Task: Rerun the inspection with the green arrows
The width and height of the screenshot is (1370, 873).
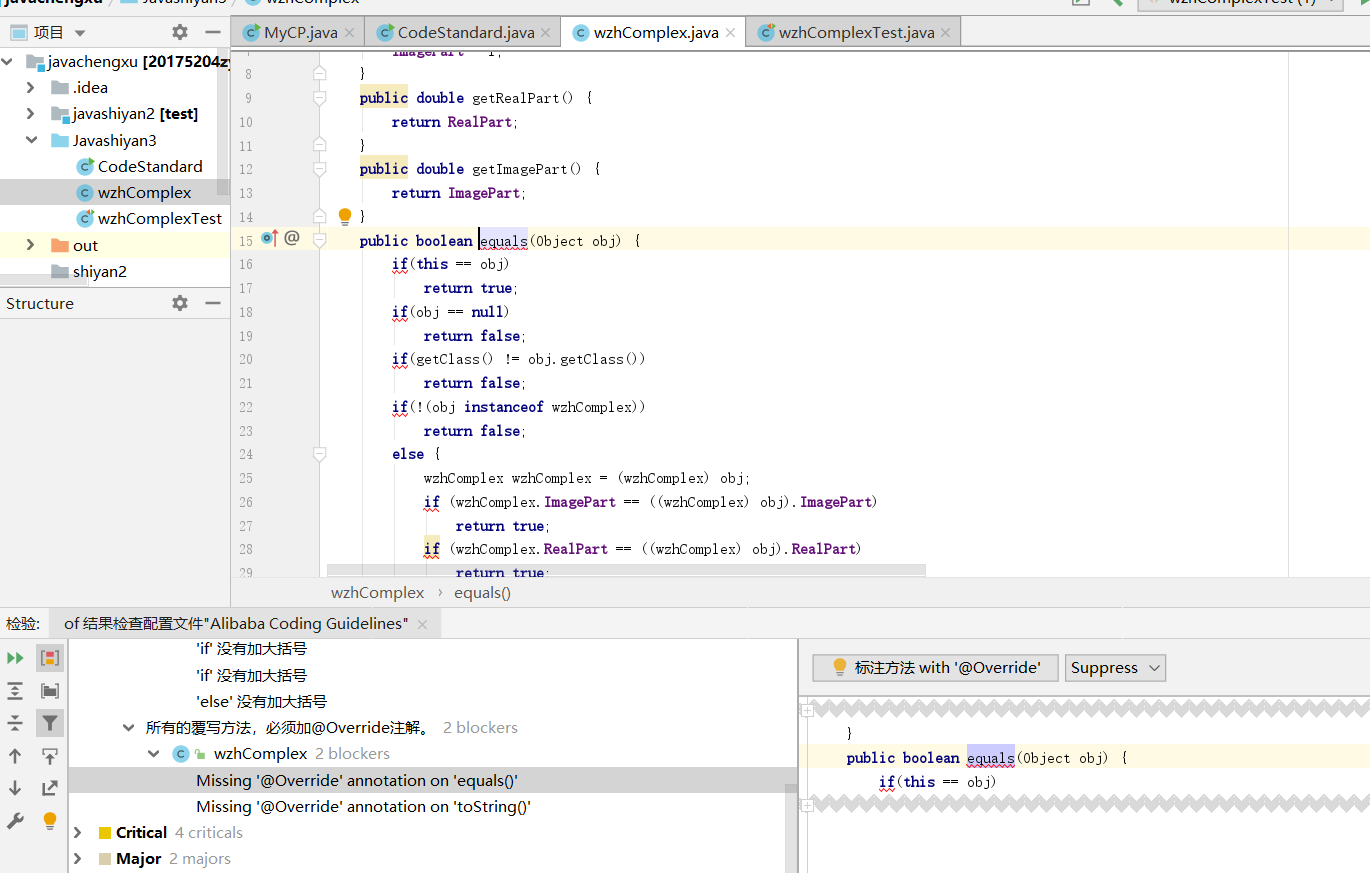Action: [x=15, y=658]
